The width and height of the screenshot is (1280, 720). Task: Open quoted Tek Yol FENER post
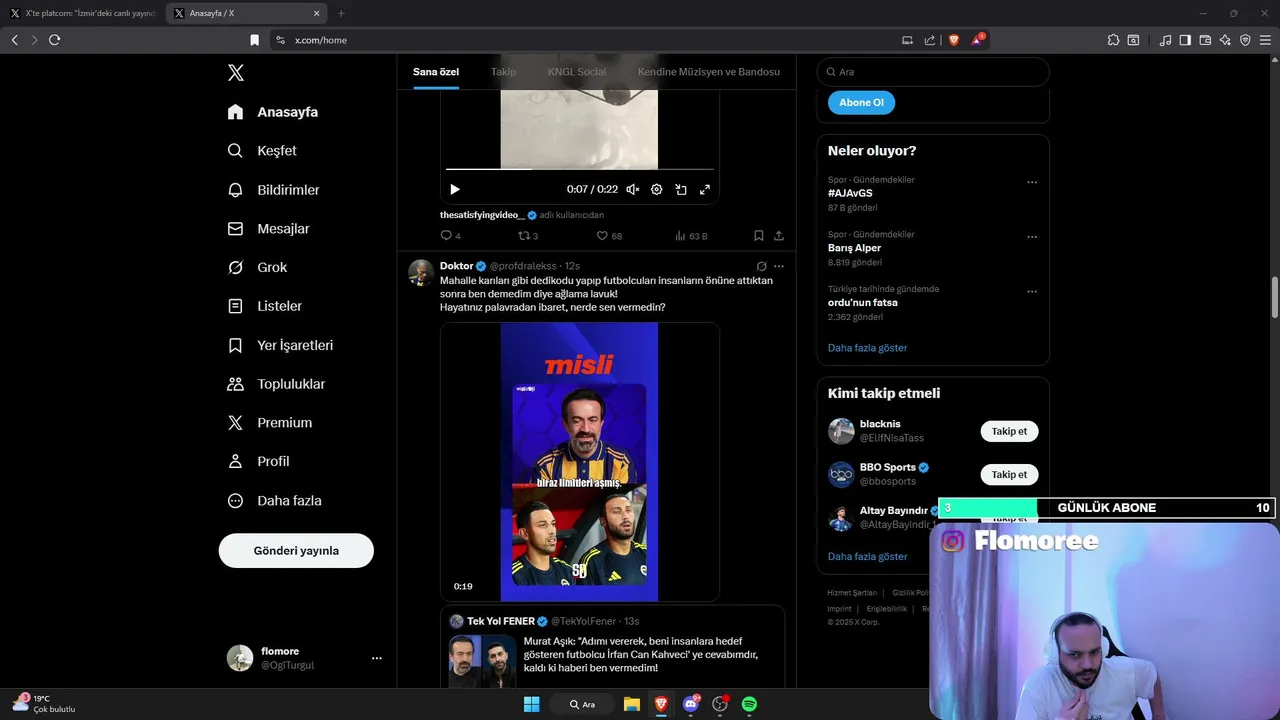tap(612, 648)
